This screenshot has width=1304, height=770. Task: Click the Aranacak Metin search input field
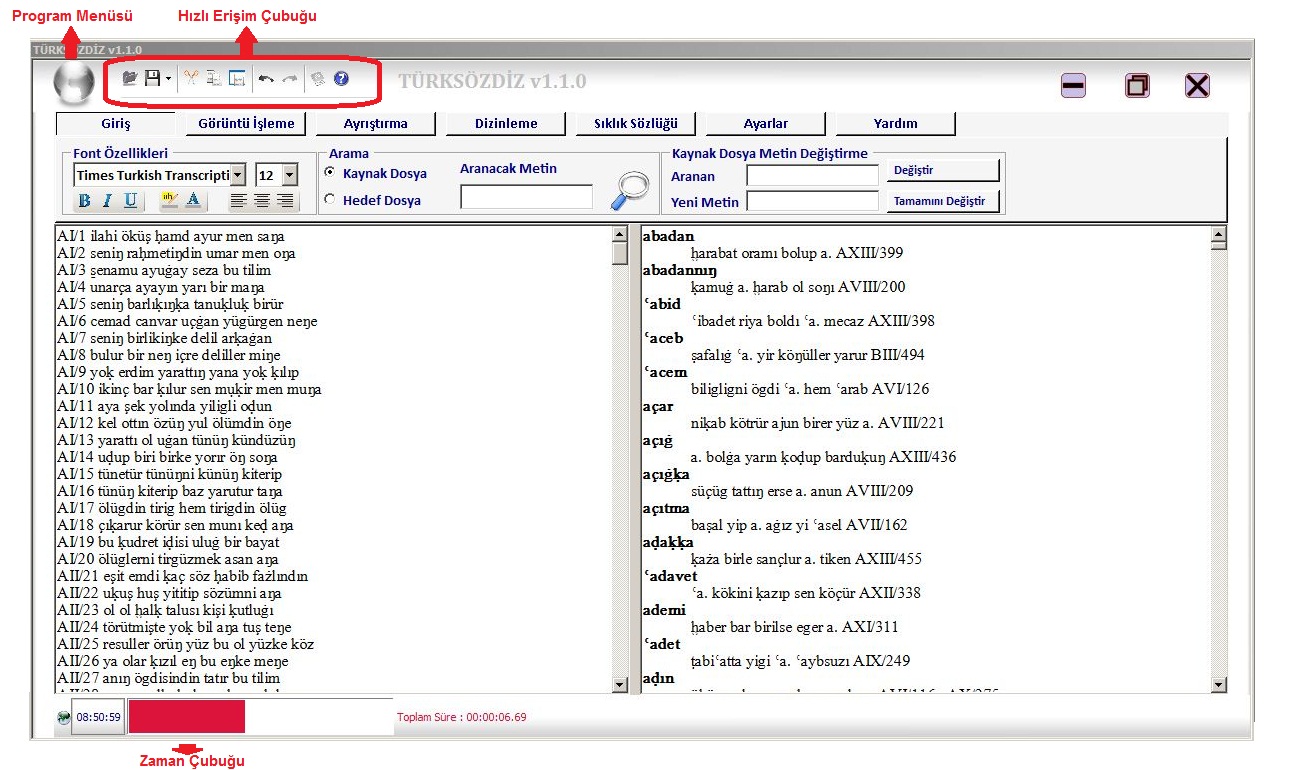[526, 197]
